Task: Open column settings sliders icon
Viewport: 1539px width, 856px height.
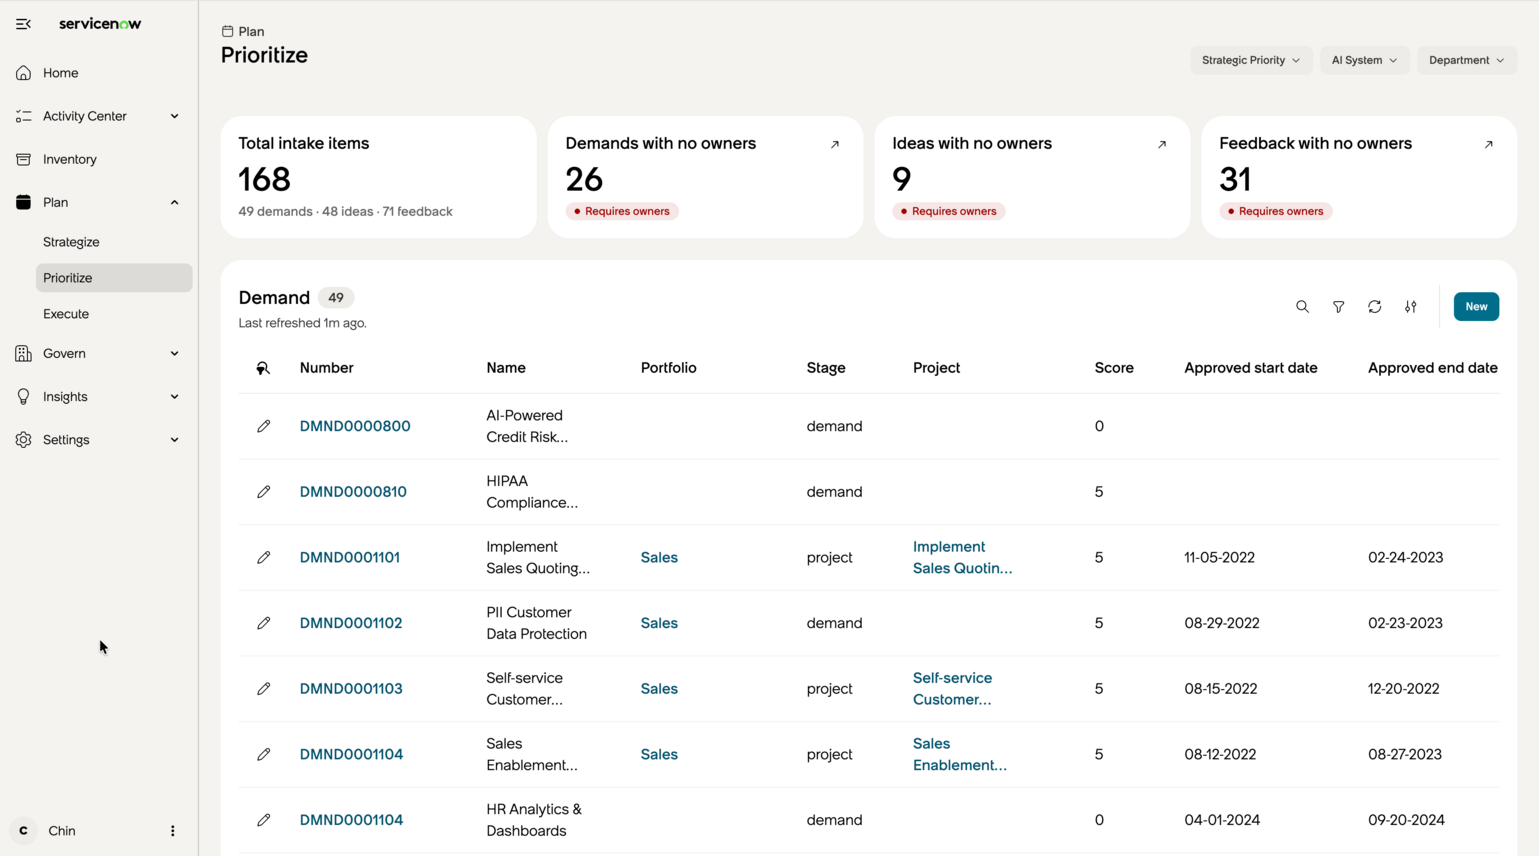Action: [1410, 307]
